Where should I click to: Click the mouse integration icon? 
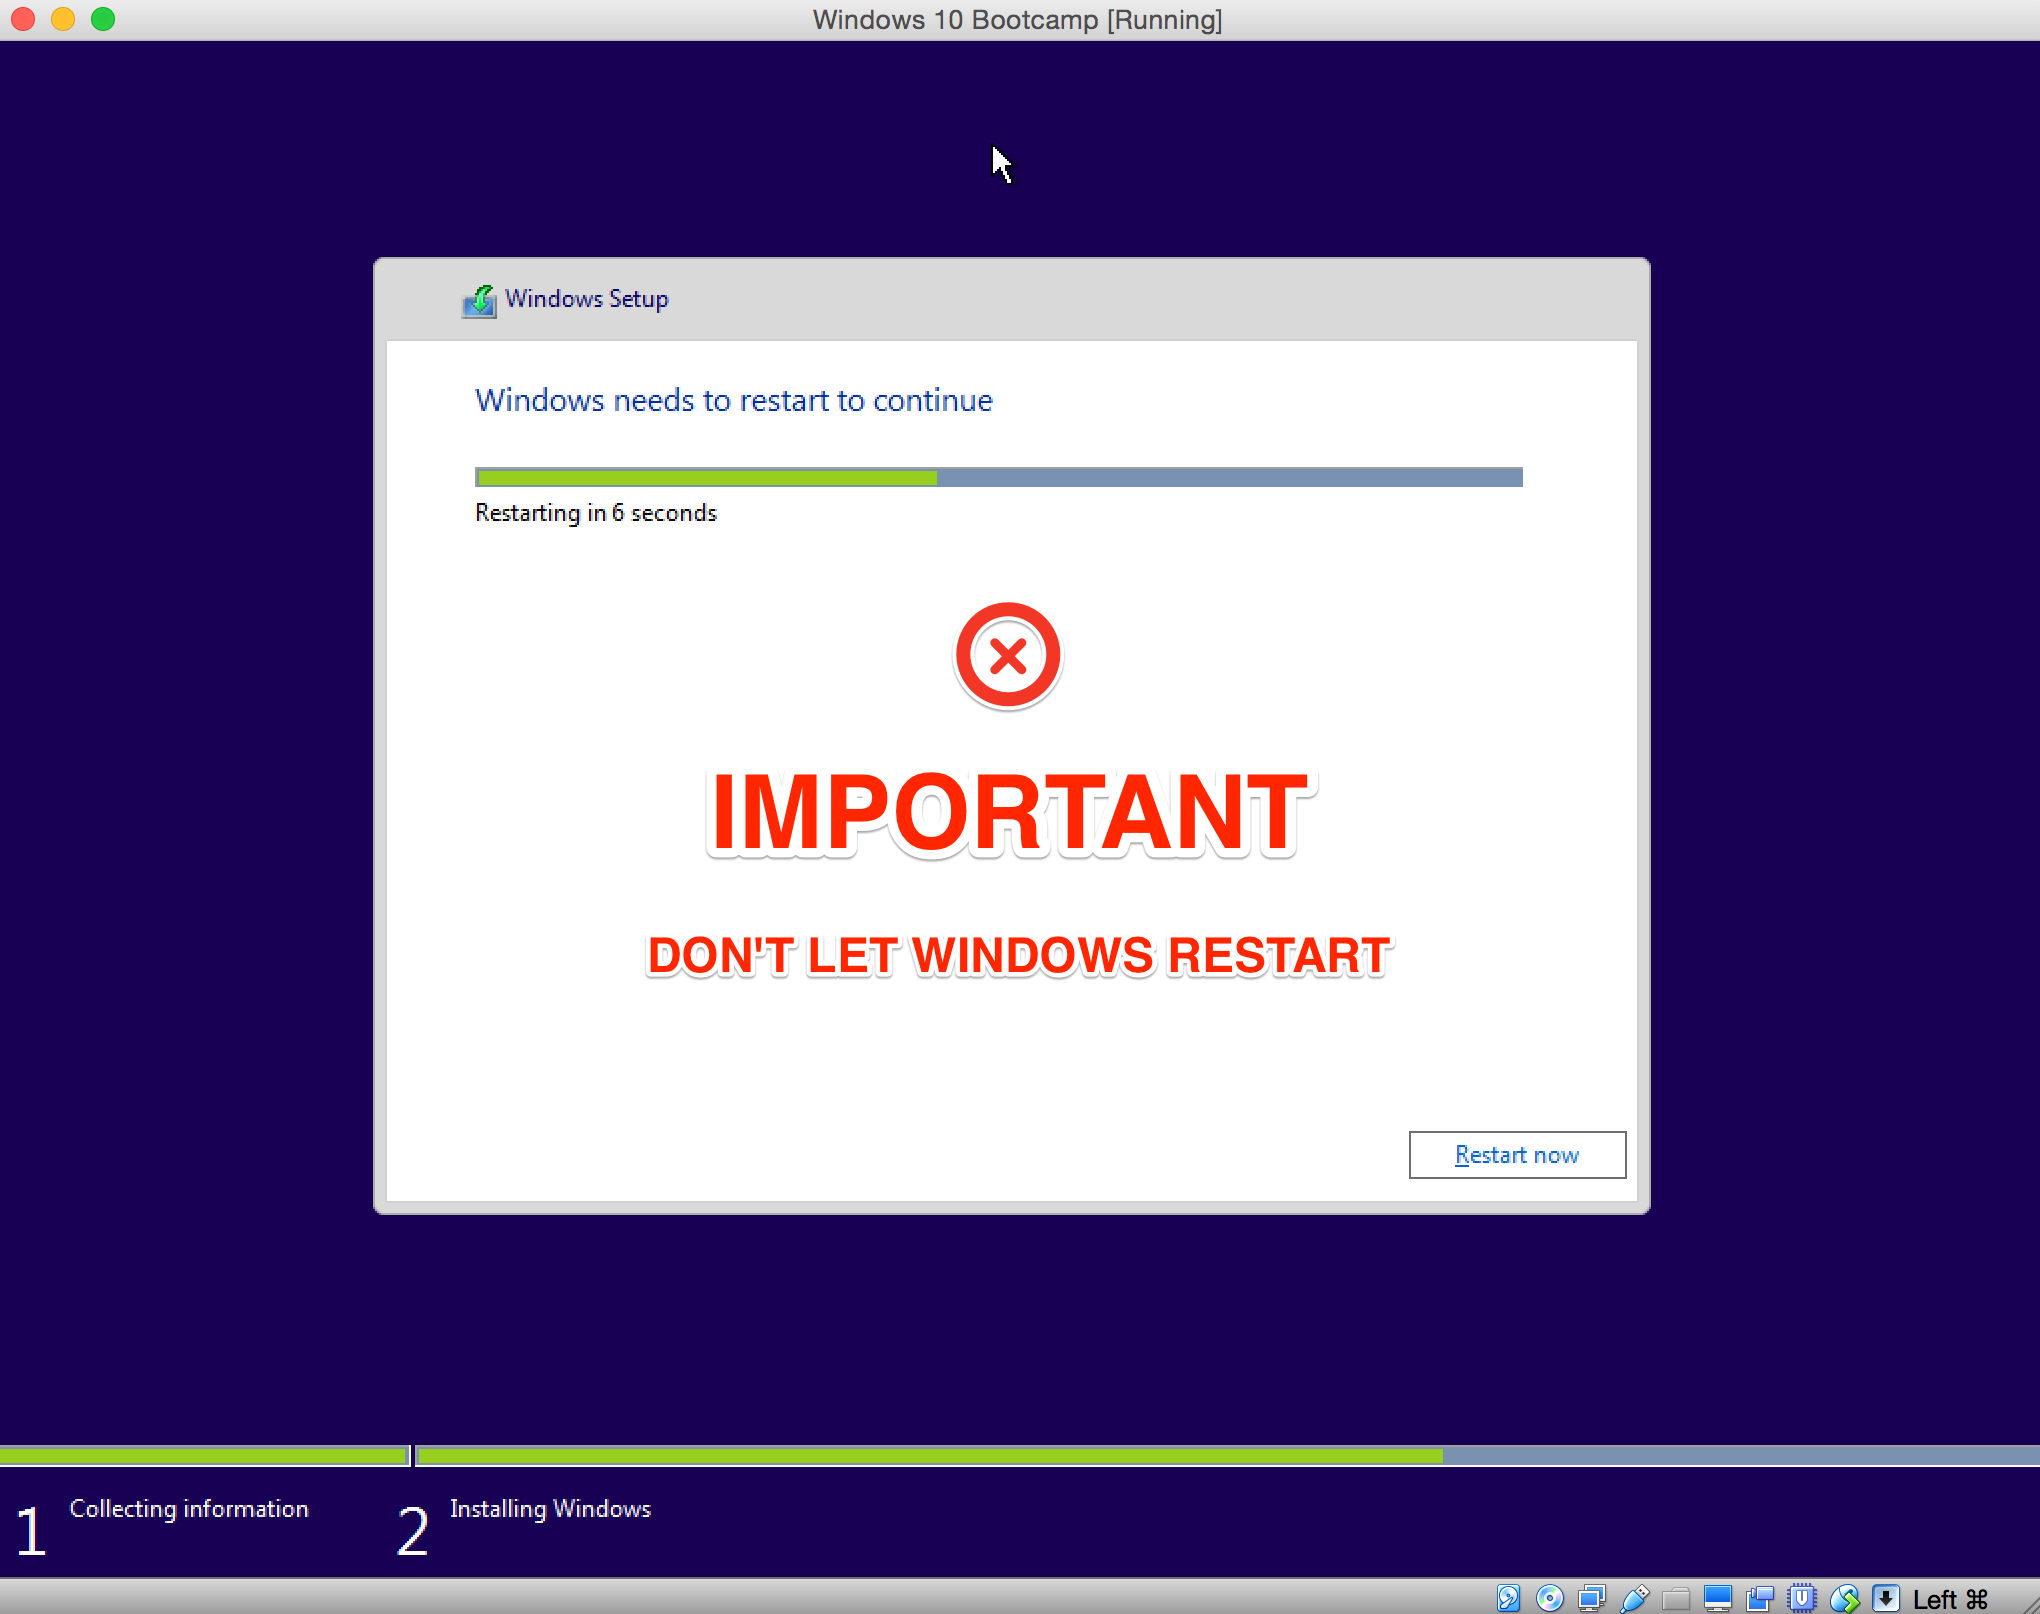(1844, 1598)
